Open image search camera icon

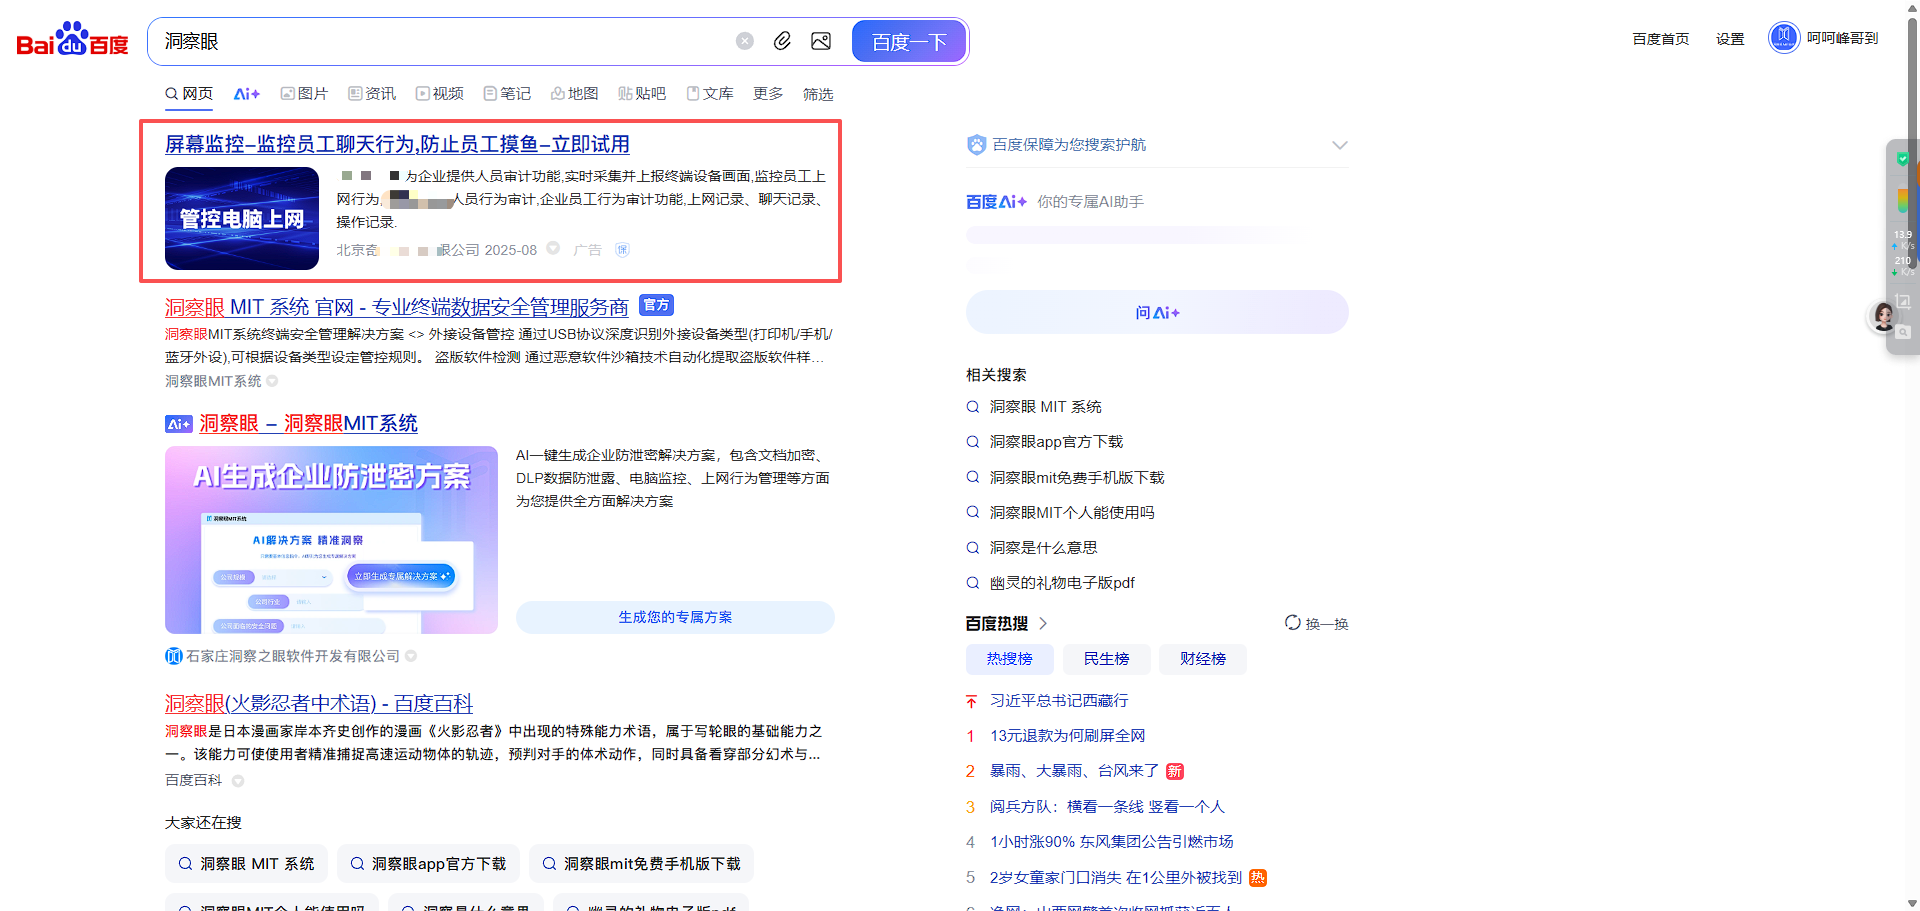pos(821,41)
